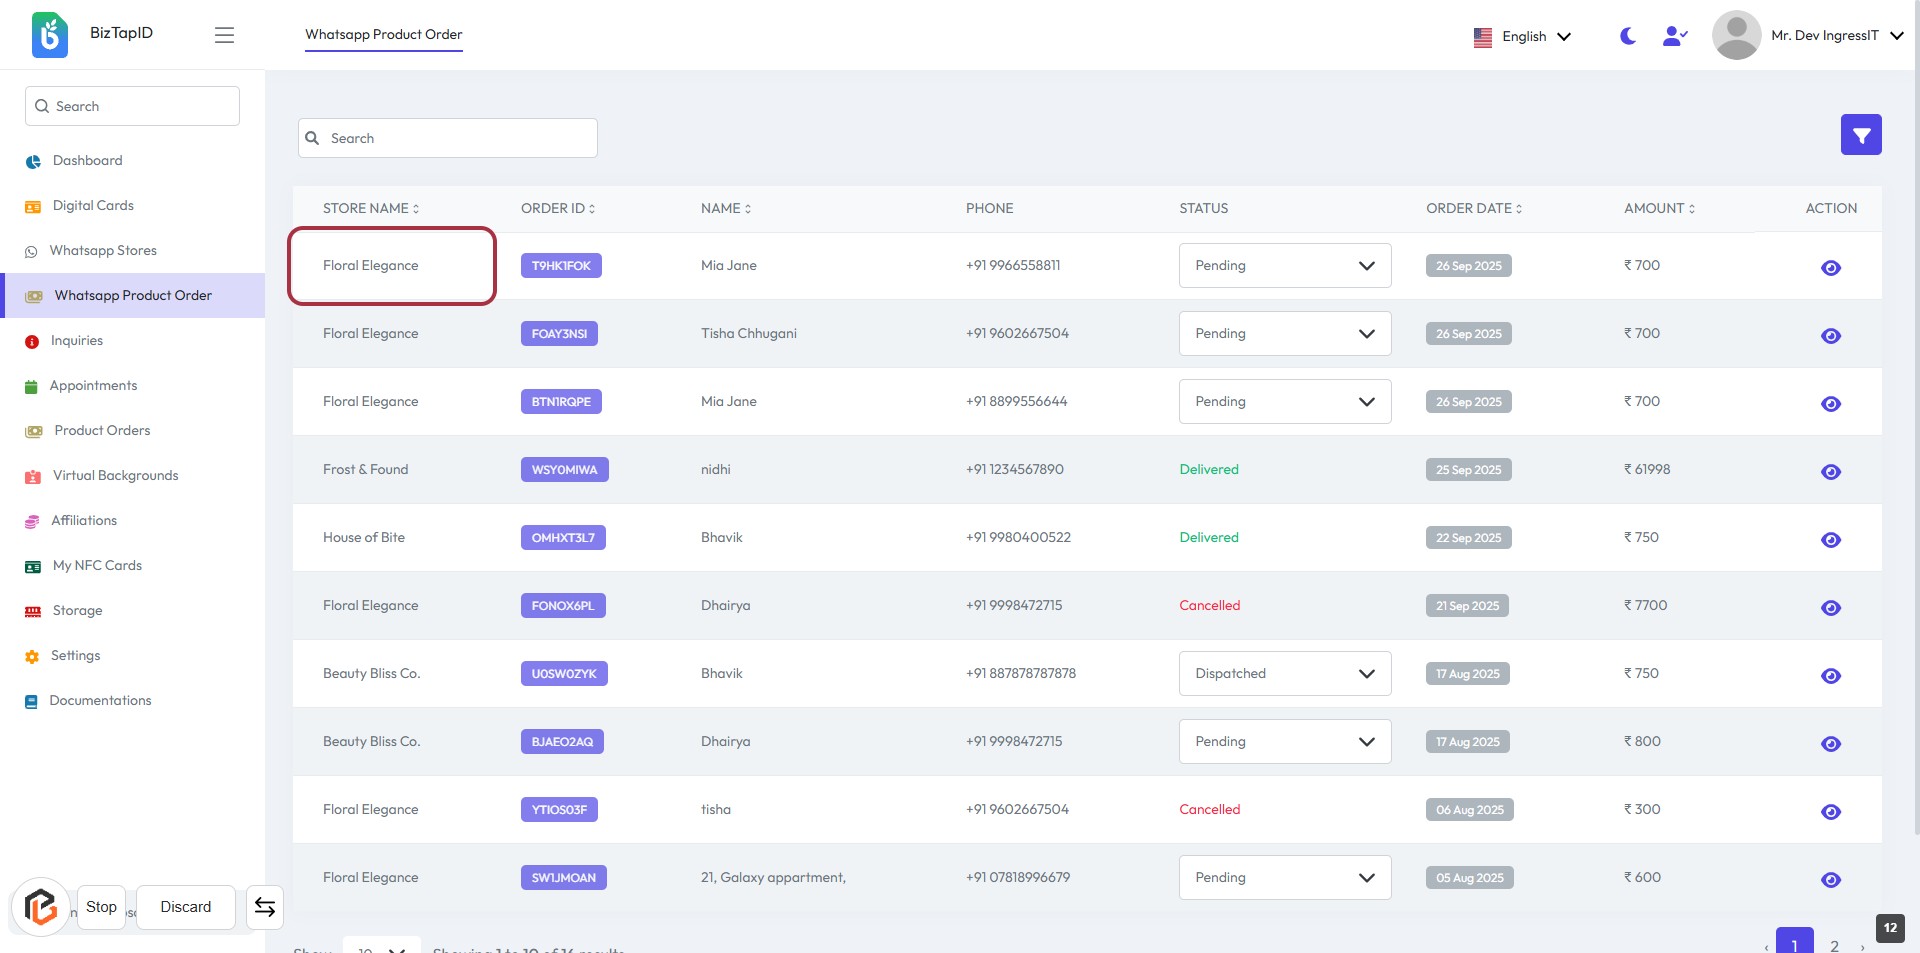Screen dimensions: 1920x953
Task: Collapse sidebar using hamburger menu icon
Action: [x=224, y=36]
